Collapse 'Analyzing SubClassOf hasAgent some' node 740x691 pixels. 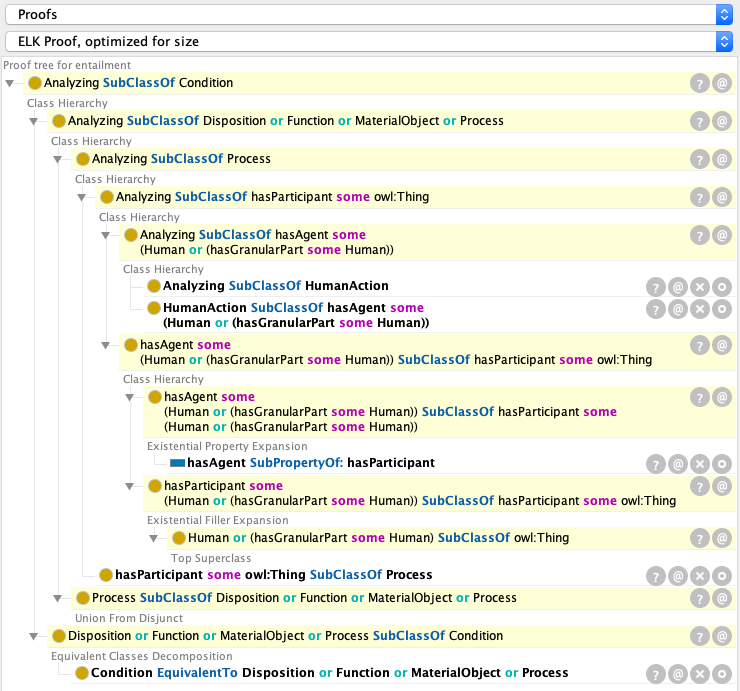pos(106,235)
